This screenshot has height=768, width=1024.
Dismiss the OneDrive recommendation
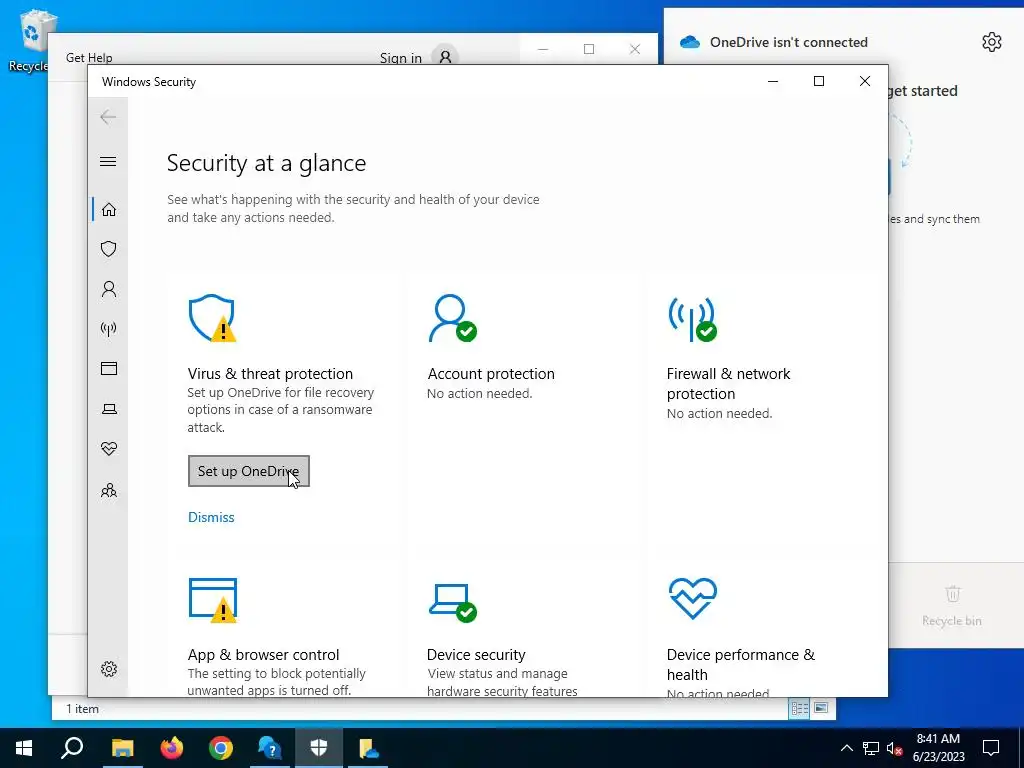[211, 517]
